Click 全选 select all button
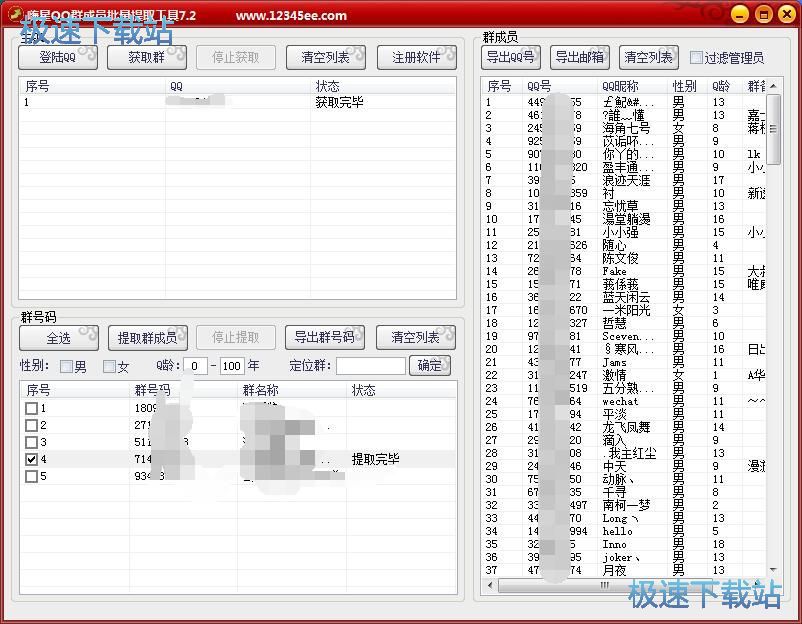Viewport: 802px width, 624px height. coord(59,338)
